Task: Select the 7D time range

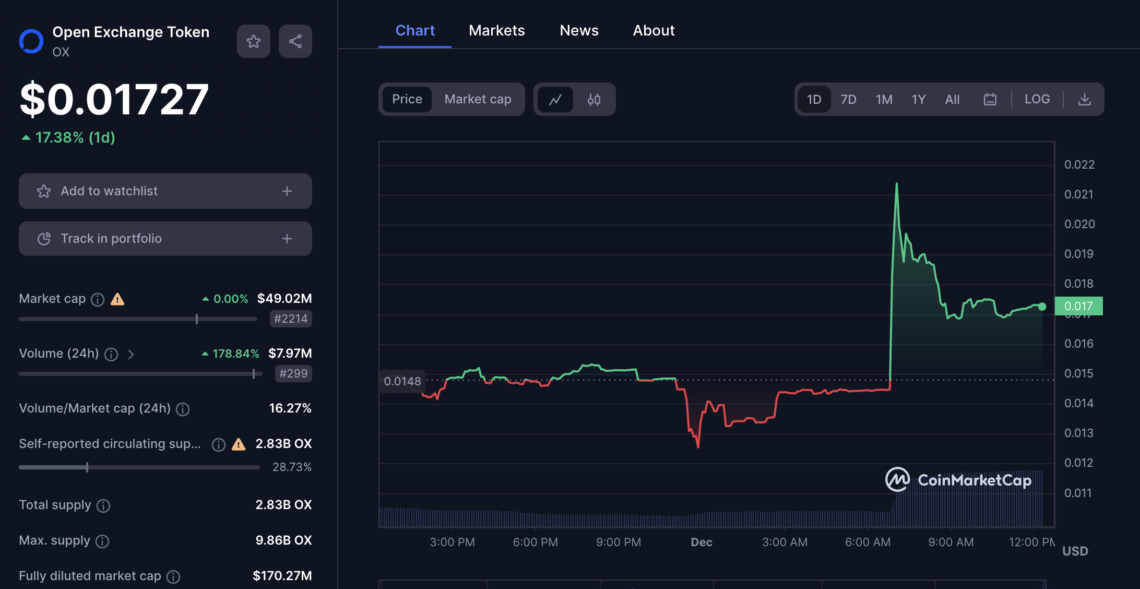Action: (x=848, y=99)
